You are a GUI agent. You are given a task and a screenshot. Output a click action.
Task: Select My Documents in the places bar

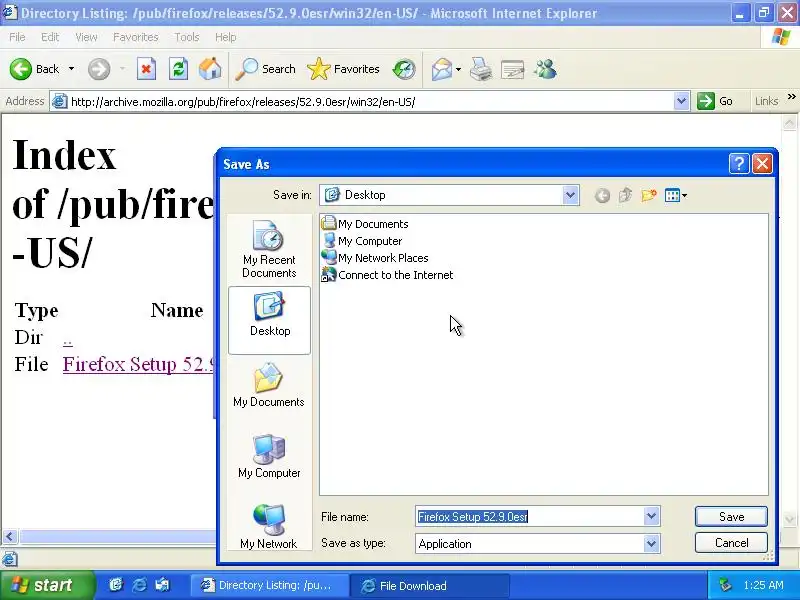(269, 385)
